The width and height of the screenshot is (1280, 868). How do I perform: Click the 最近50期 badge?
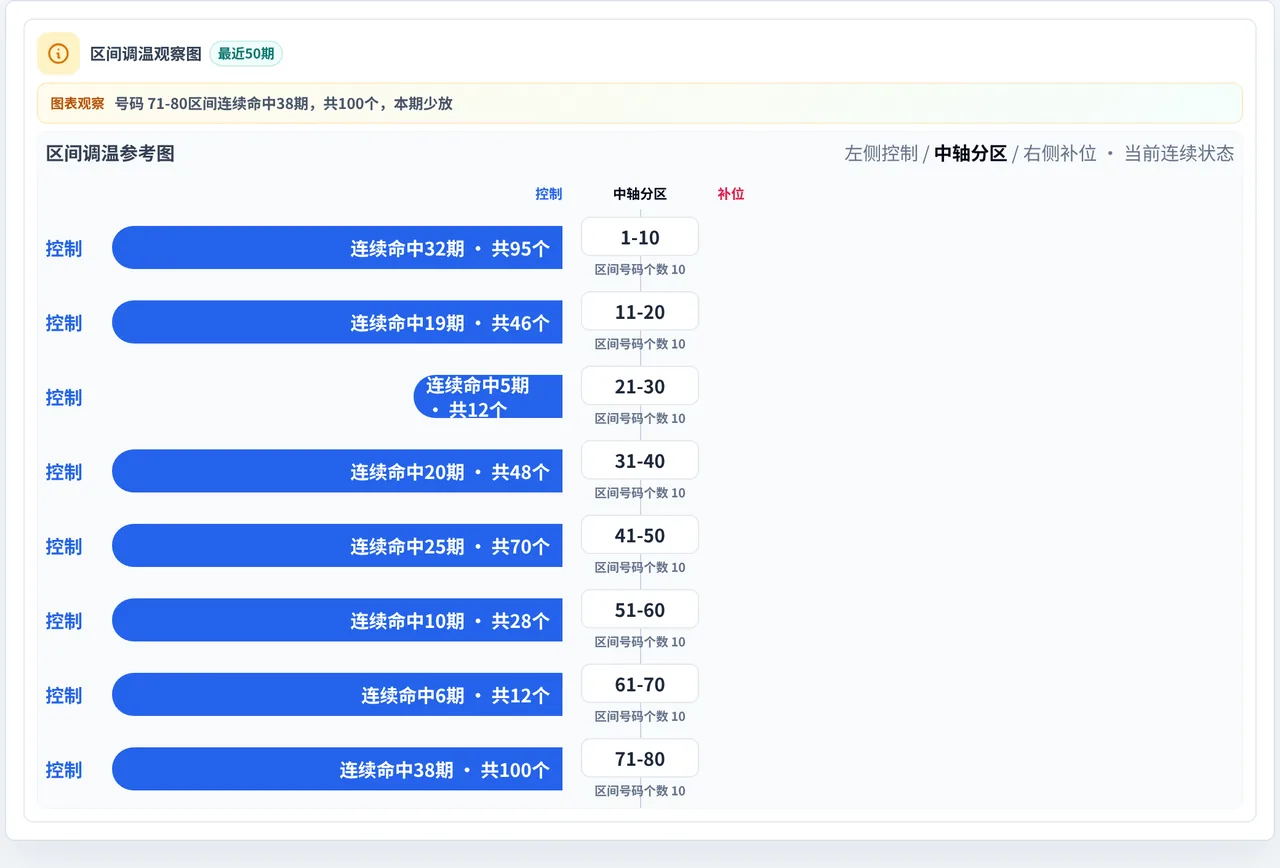point(246,53)
